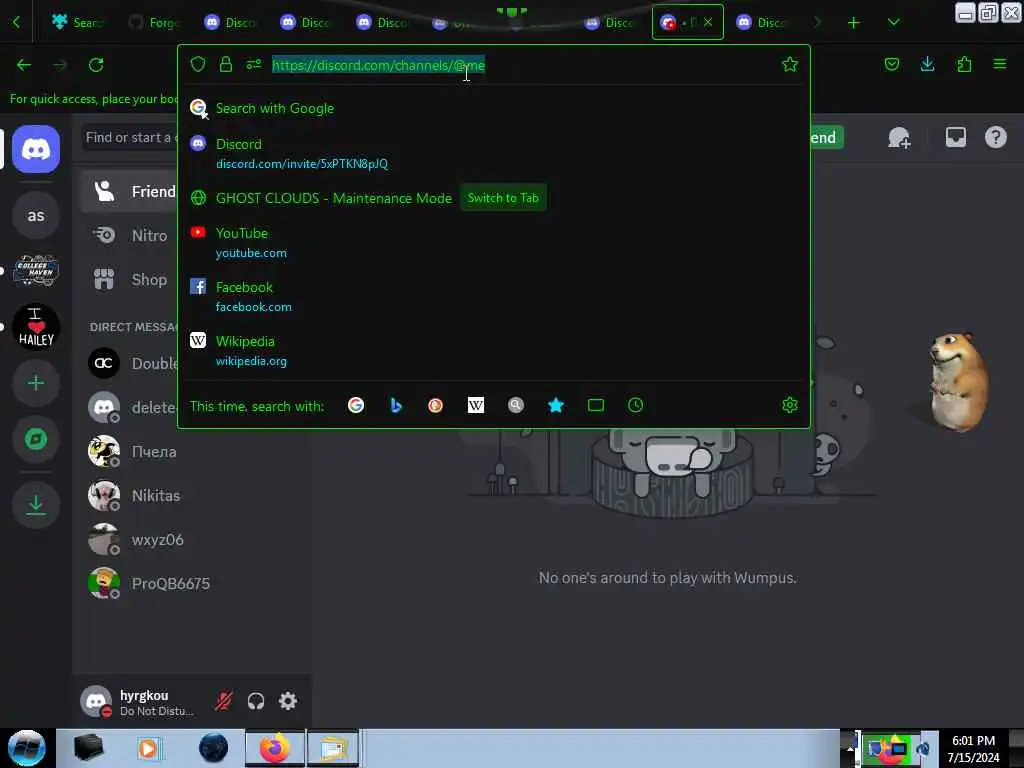The width and height of the screenshot is (1024, 768).
Task: Click the Firefox taskbar icon
Action: click(x=275, y=748)
